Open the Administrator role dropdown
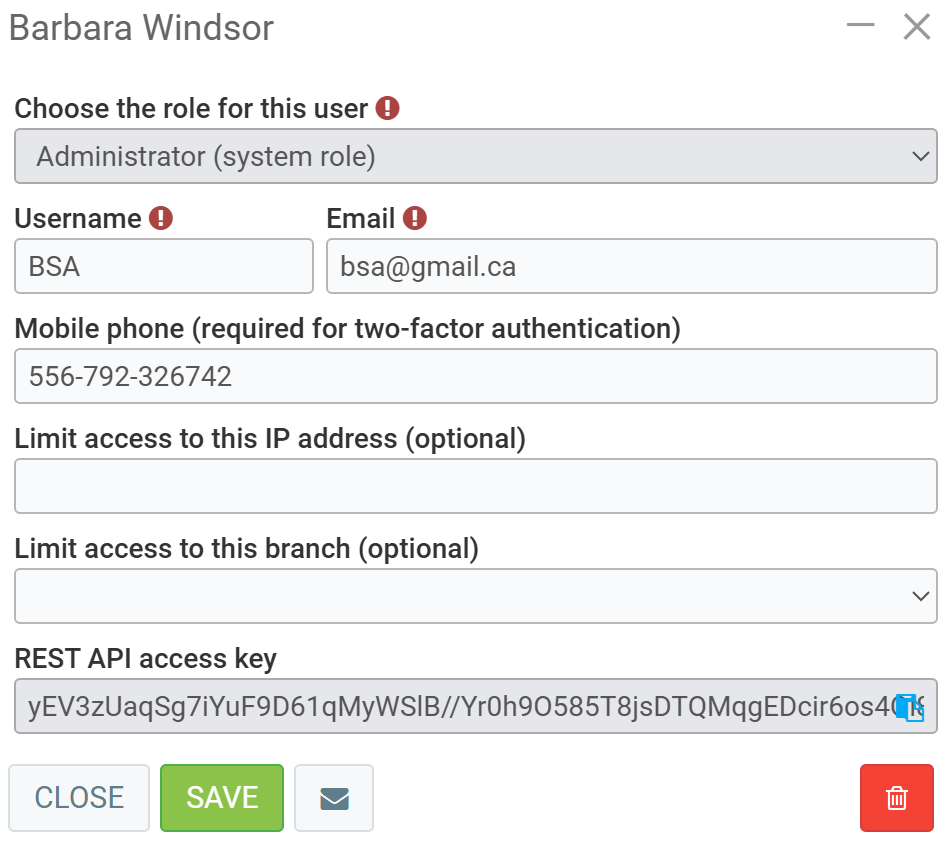This screenshot has width=949, height=846. point(476,156)
